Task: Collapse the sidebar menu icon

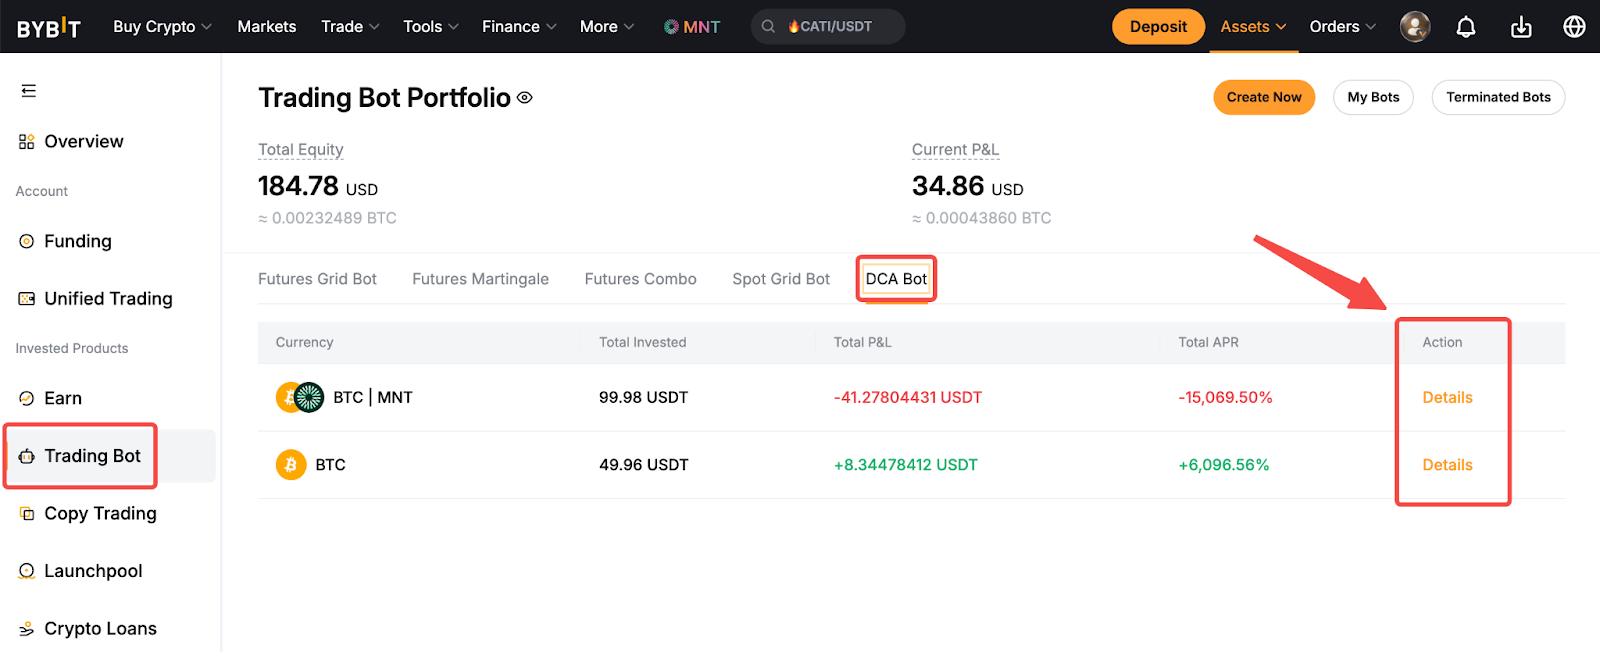Action: point(29,91)
